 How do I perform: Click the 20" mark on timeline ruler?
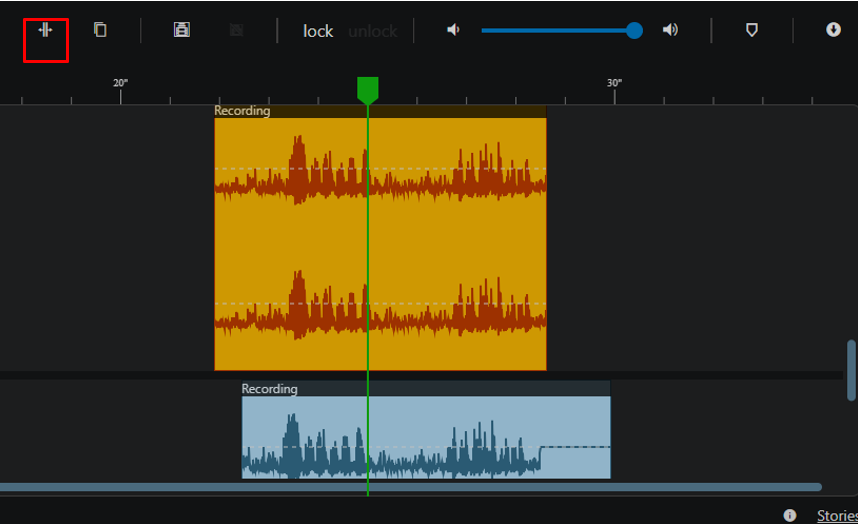pyautogui.click(x=120, y=83)
